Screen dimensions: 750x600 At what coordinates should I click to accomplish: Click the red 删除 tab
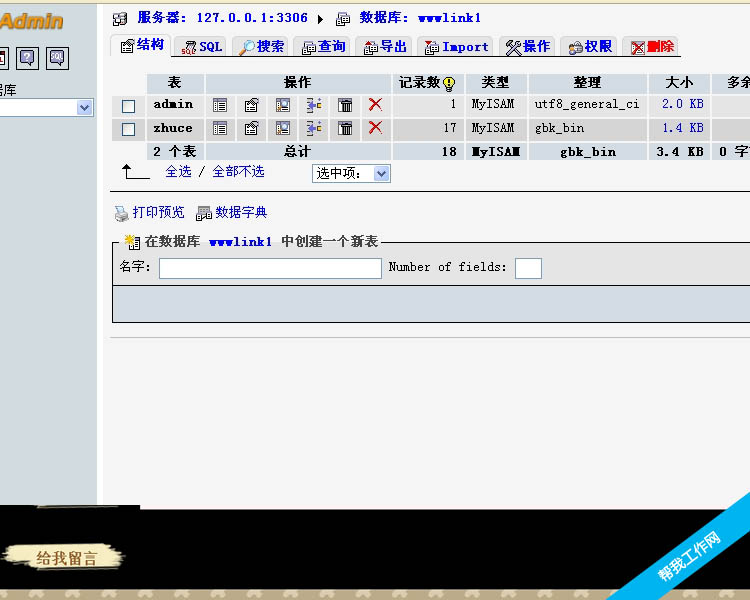click(x=651, y=47)
